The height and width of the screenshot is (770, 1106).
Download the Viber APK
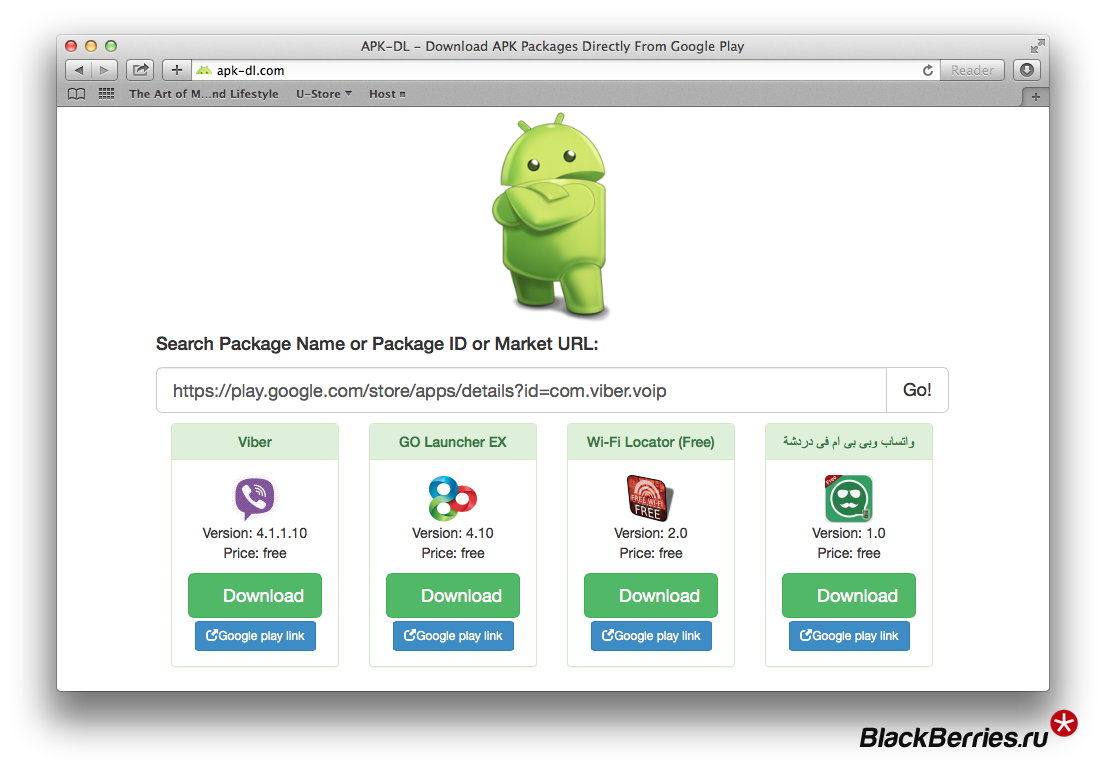point(255,596)
